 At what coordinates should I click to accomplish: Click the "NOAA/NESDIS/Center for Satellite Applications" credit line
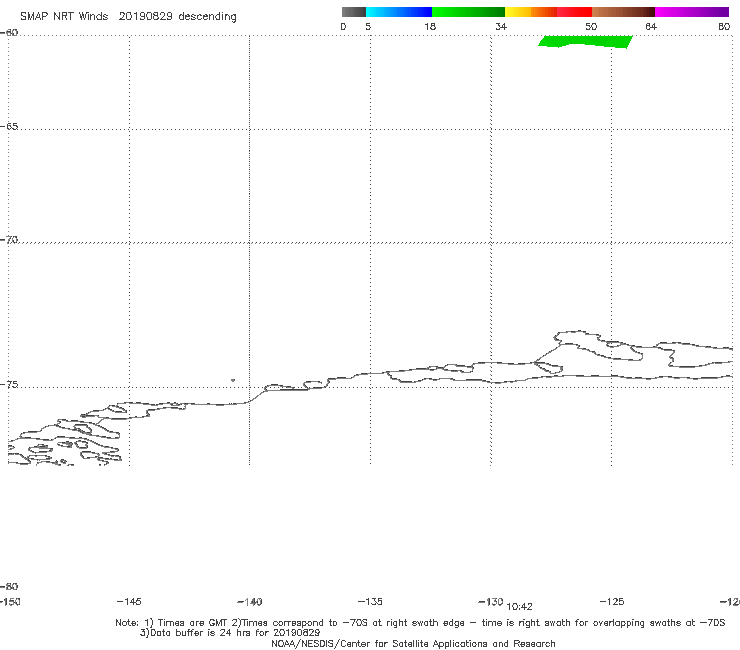click(x=413, y=643)
